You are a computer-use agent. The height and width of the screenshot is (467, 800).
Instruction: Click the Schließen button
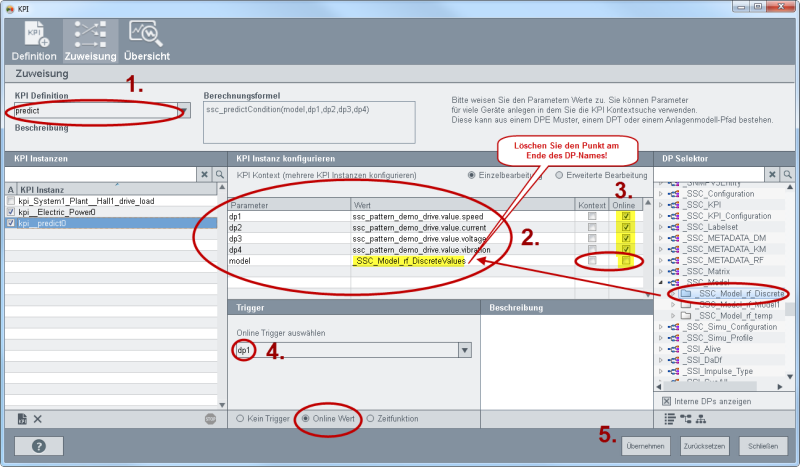[763, 446]
